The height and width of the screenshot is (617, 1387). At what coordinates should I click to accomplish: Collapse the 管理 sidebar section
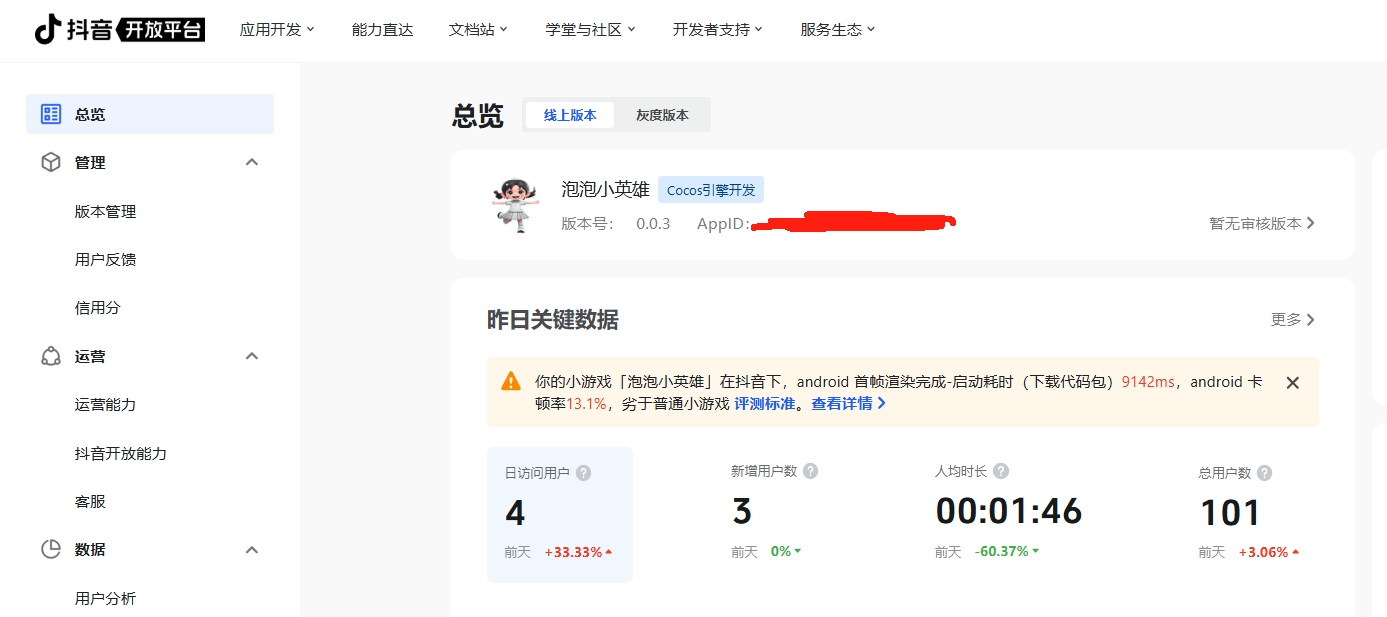(x=252, y=162)
